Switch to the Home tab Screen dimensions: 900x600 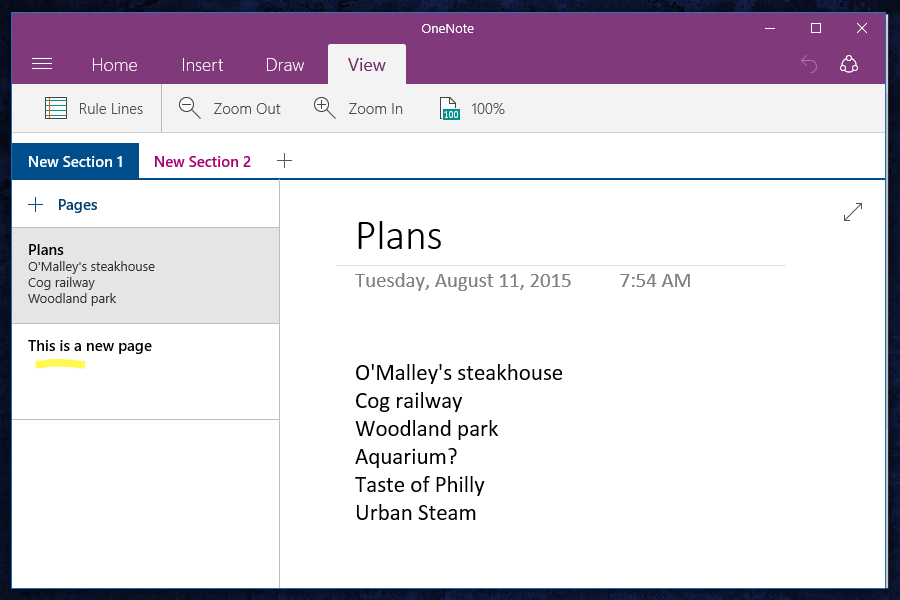click(114, 65)
